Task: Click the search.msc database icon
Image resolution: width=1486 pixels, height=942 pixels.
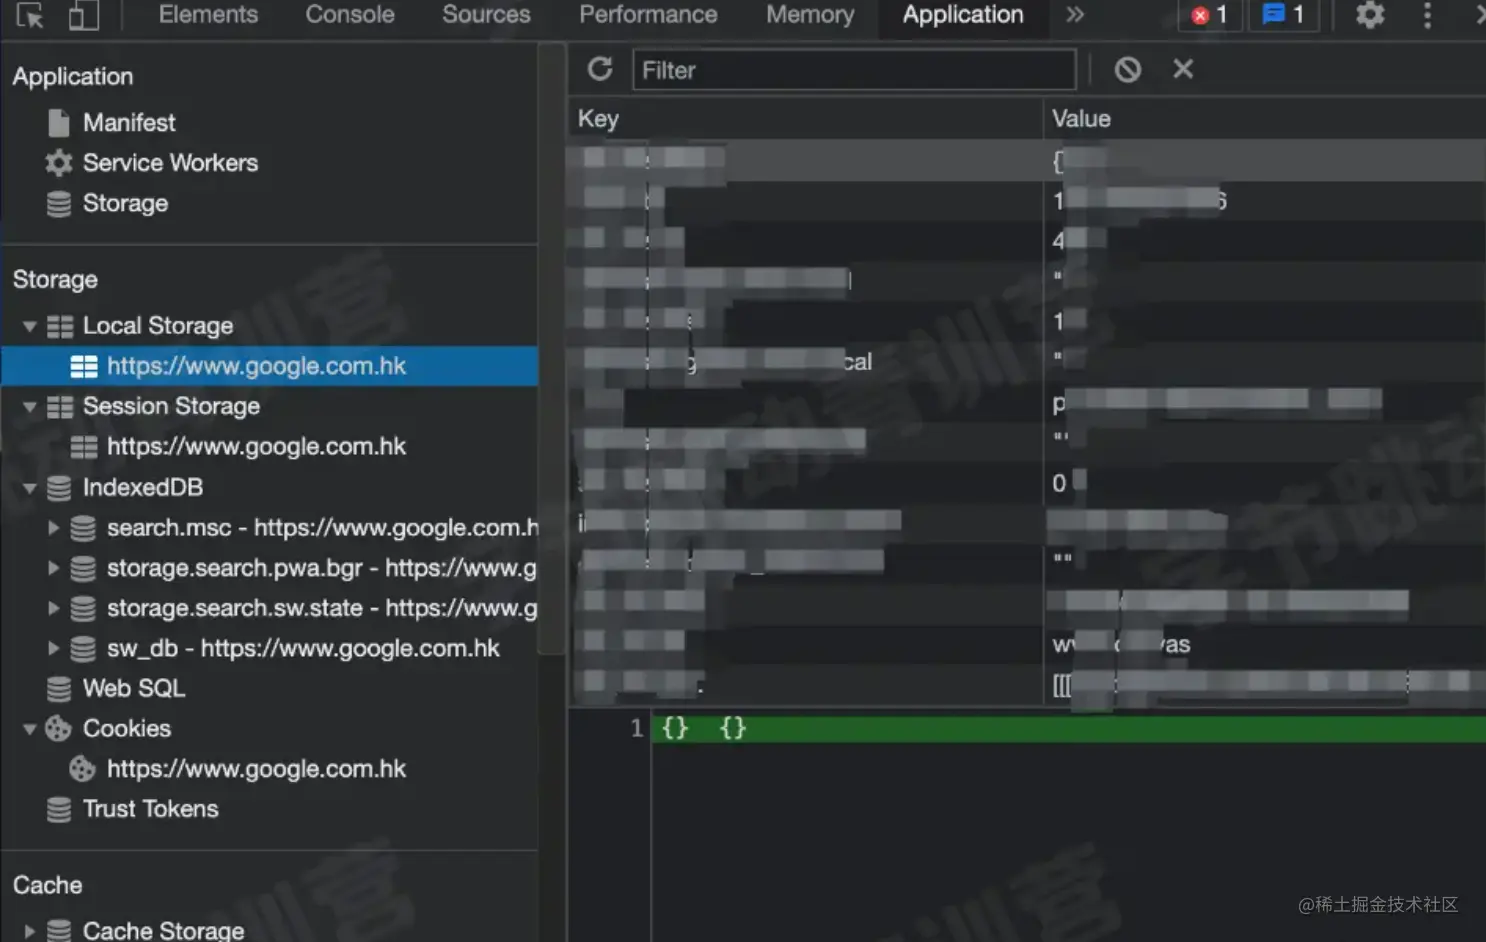Action: tap(83, 528)
